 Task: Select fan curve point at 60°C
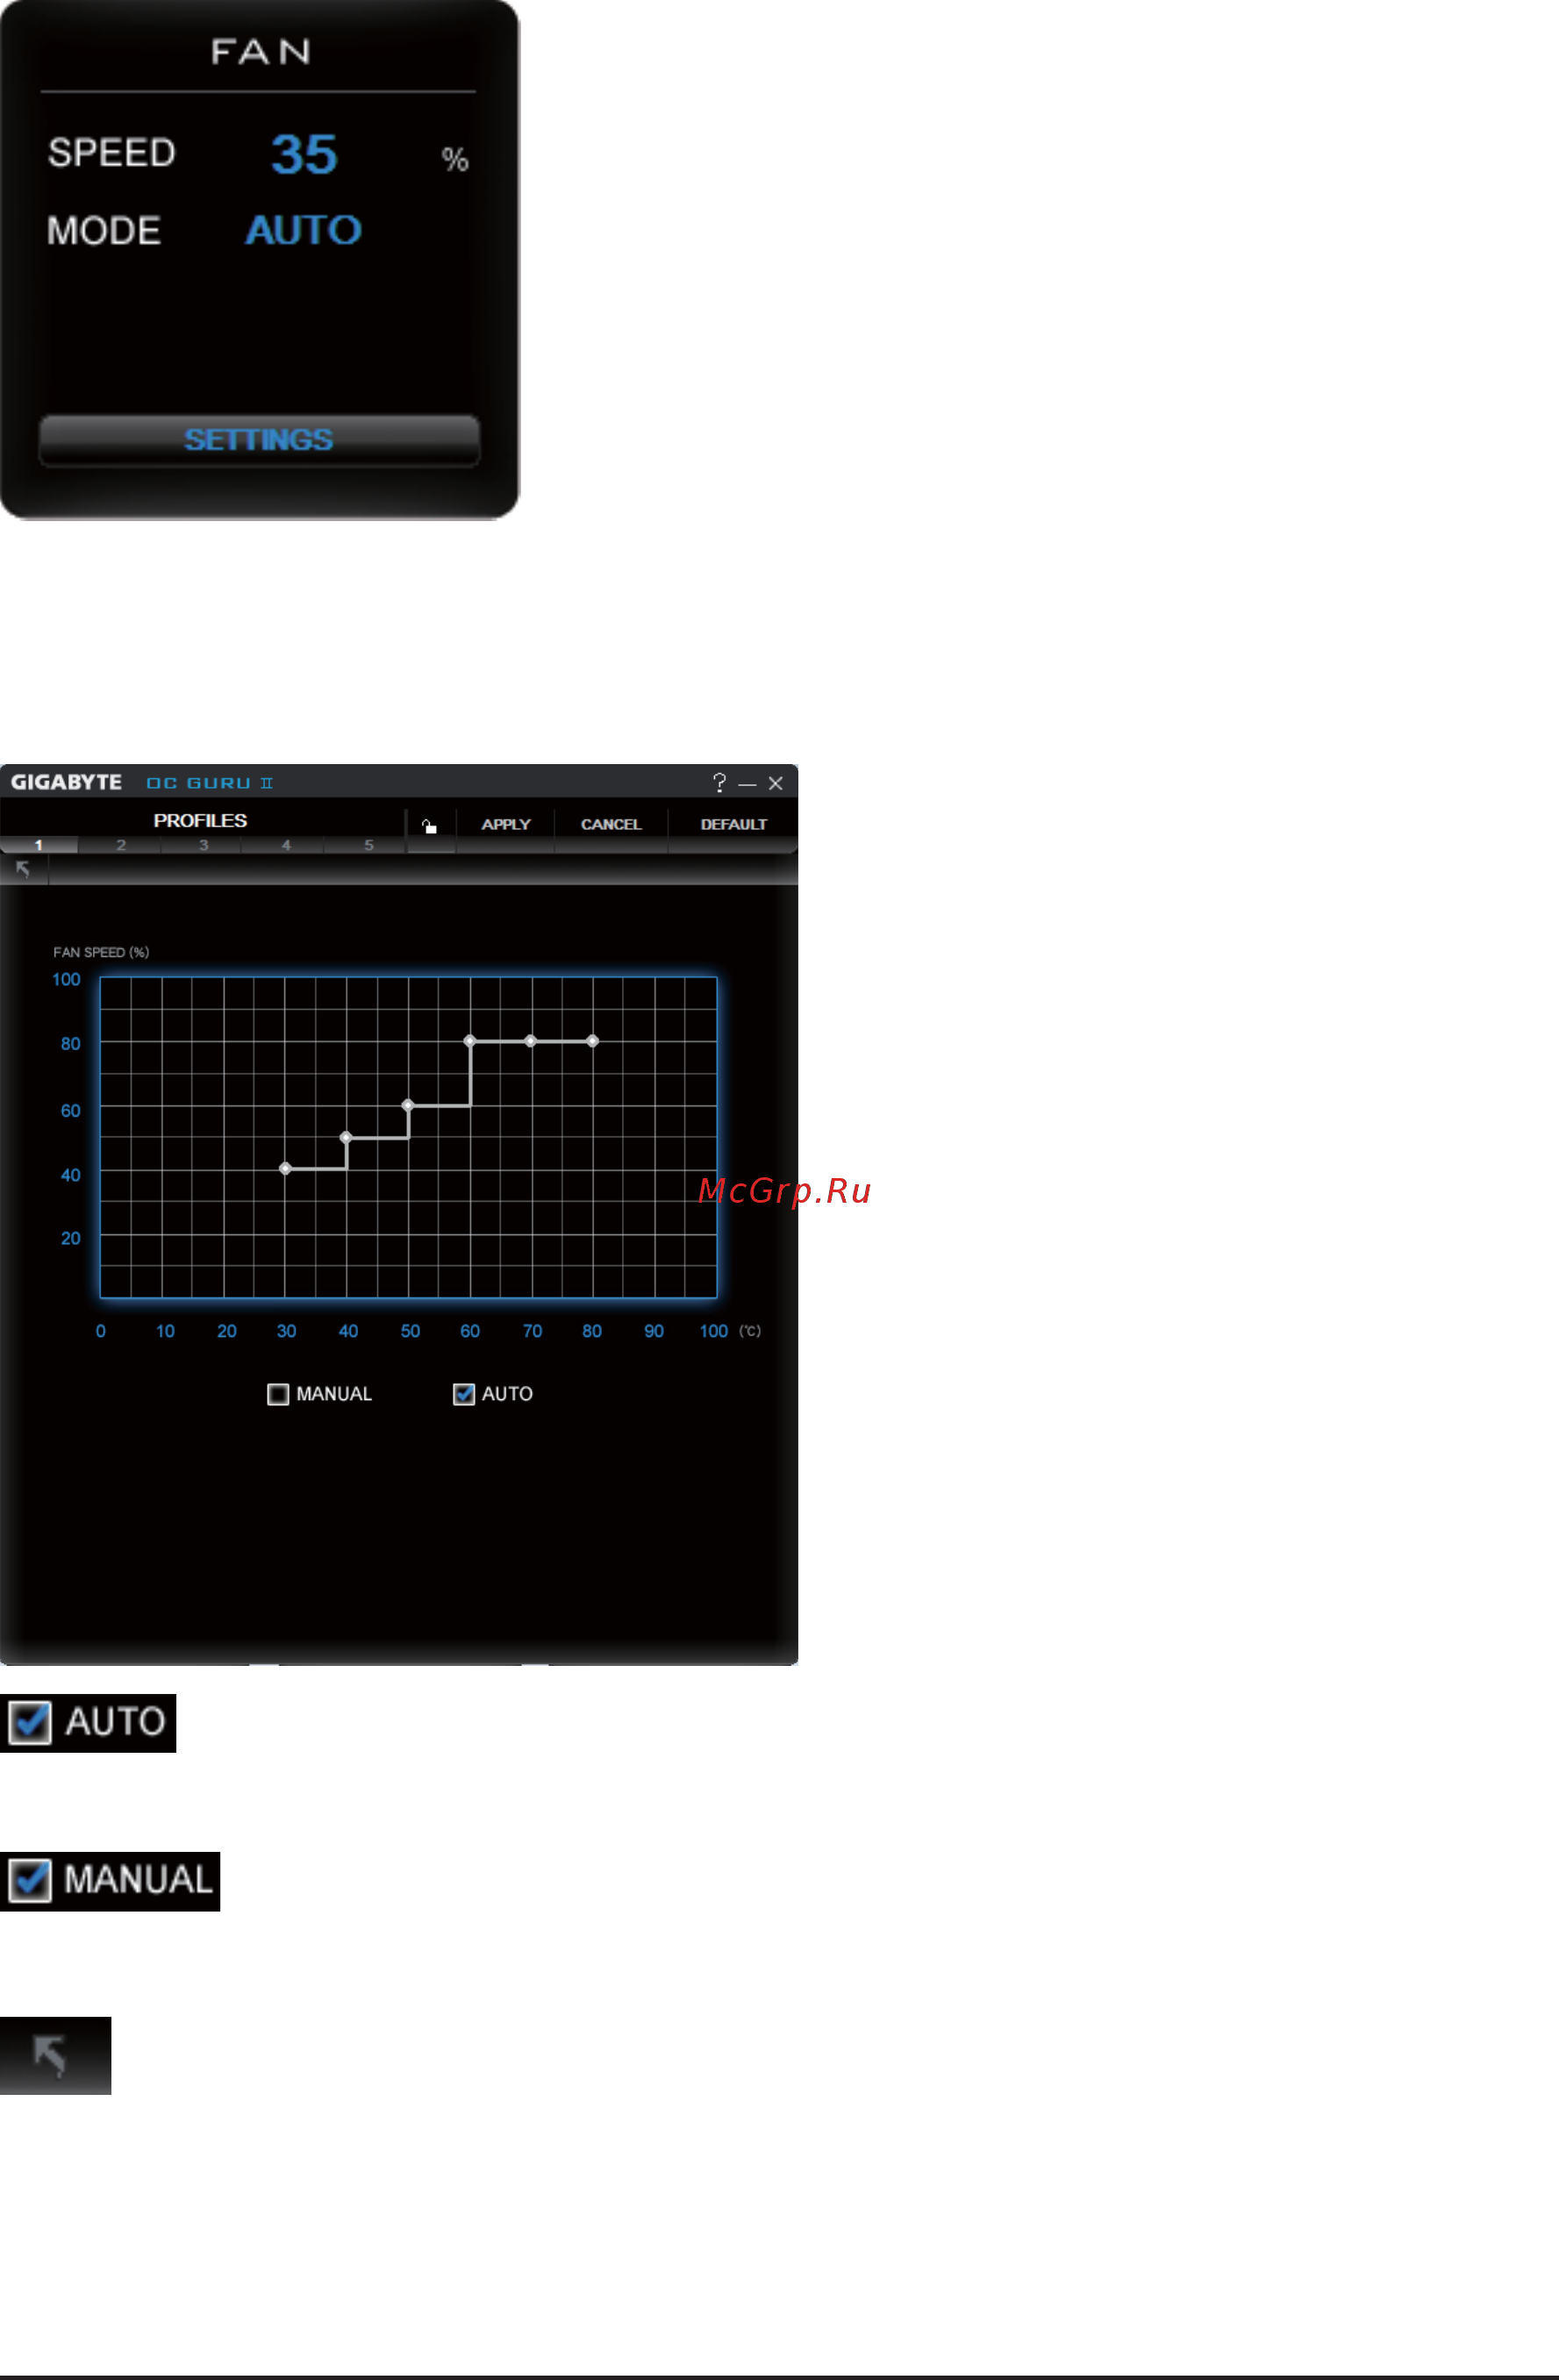pos(470,1041)
